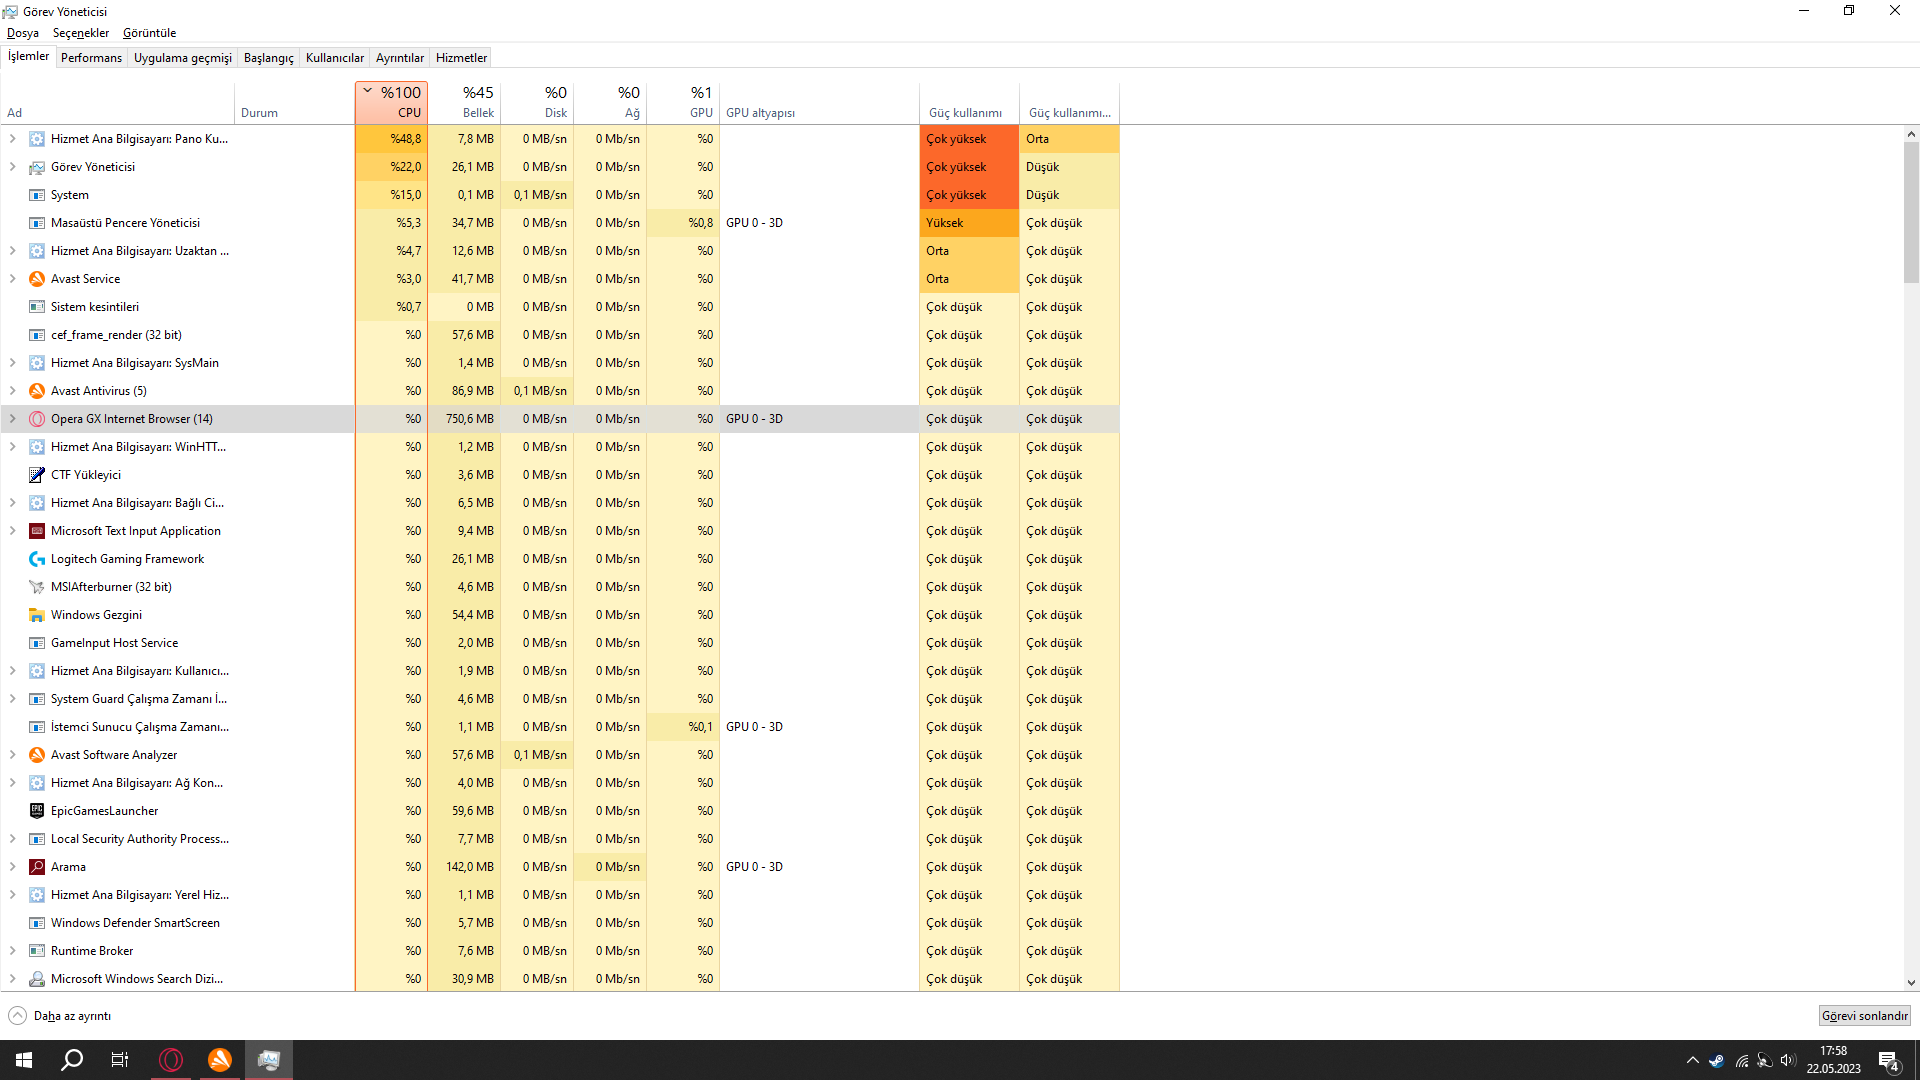The width and height of the screenshot is (1920, 1080).
Task: Click the Görev Yöneticisi process icon
Action: 37,167
